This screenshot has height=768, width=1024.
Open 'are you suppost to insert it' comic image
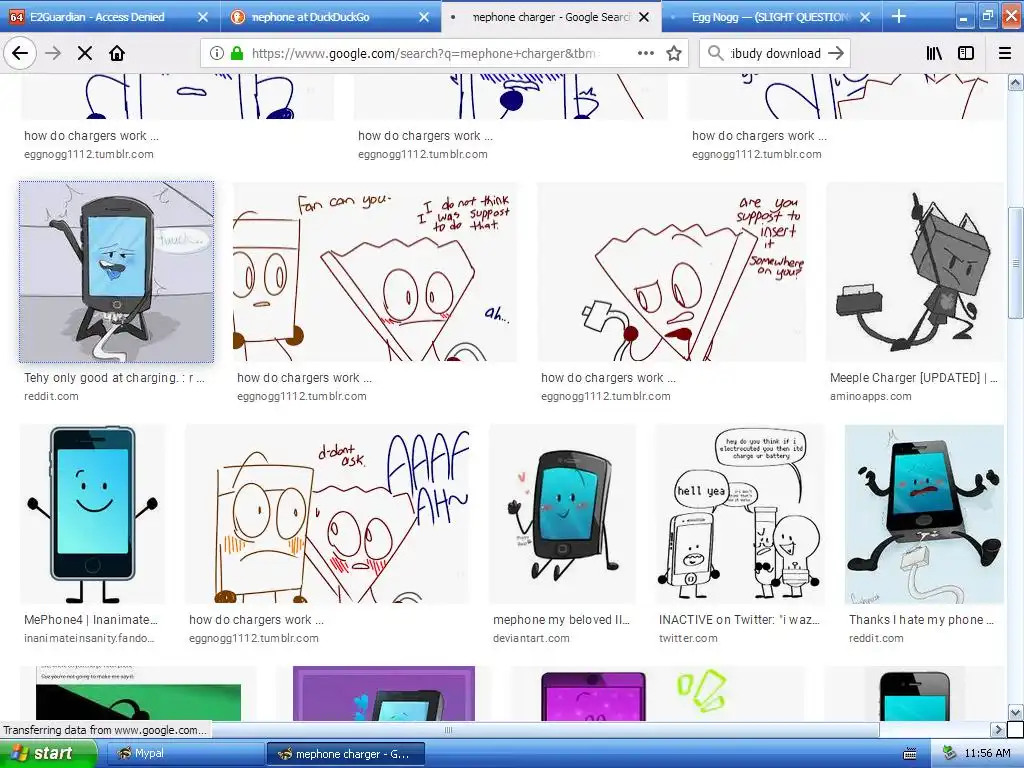(671, 272)
